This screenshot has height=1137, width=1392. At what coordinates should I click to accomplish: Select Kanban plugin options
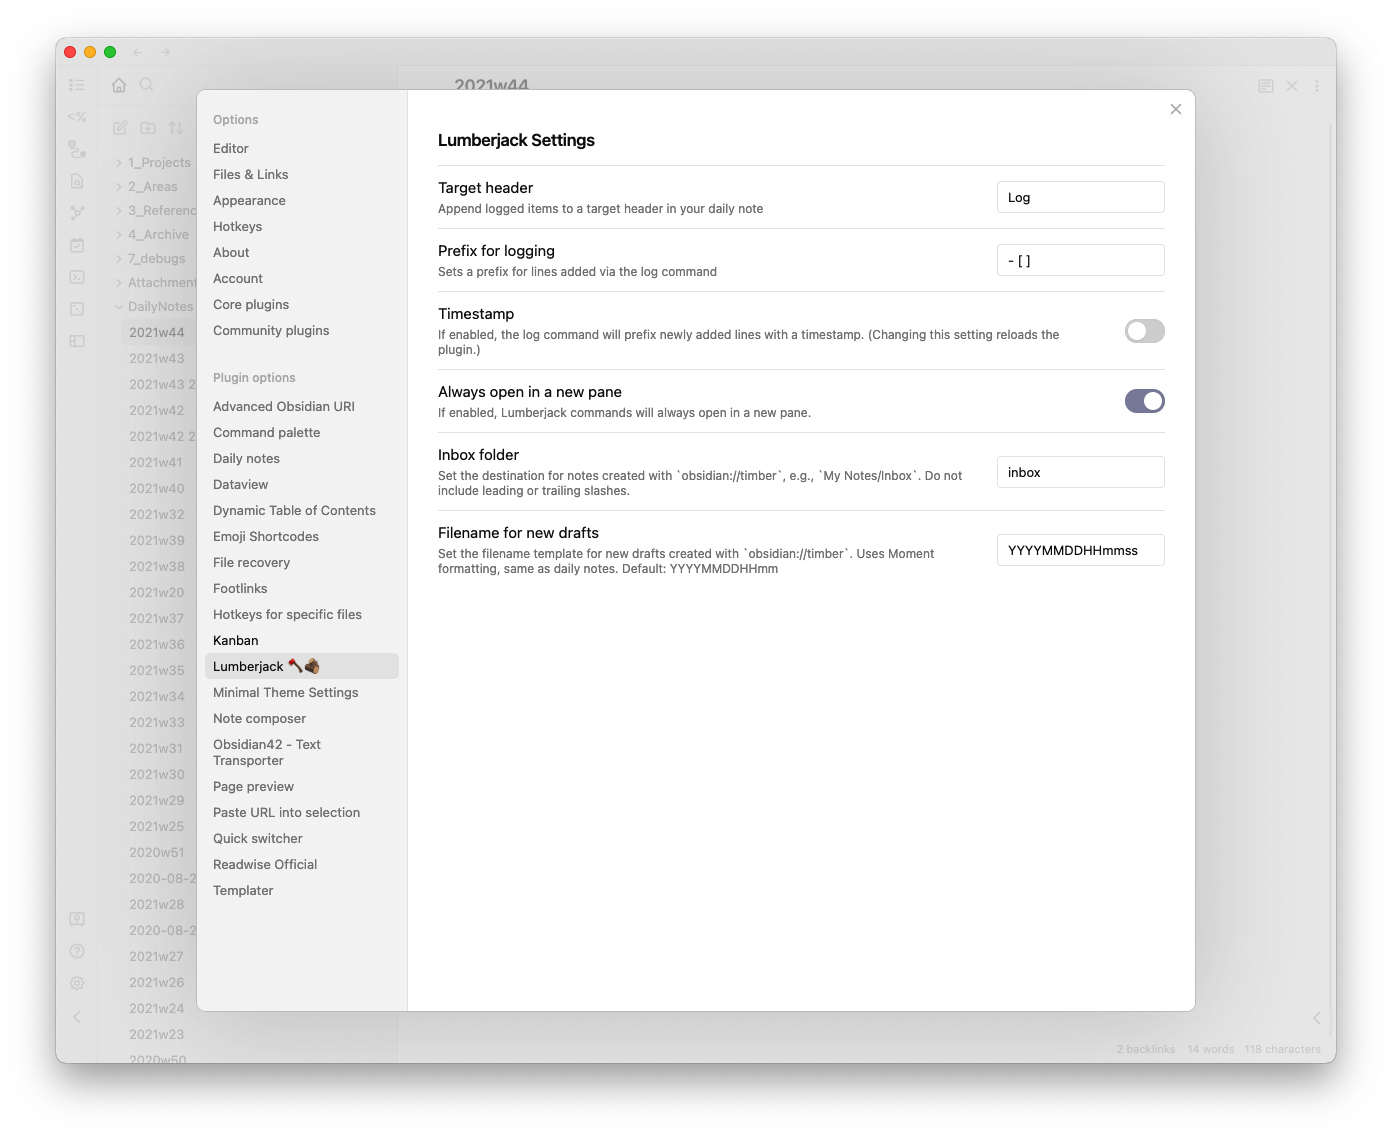tap(236, 640)
